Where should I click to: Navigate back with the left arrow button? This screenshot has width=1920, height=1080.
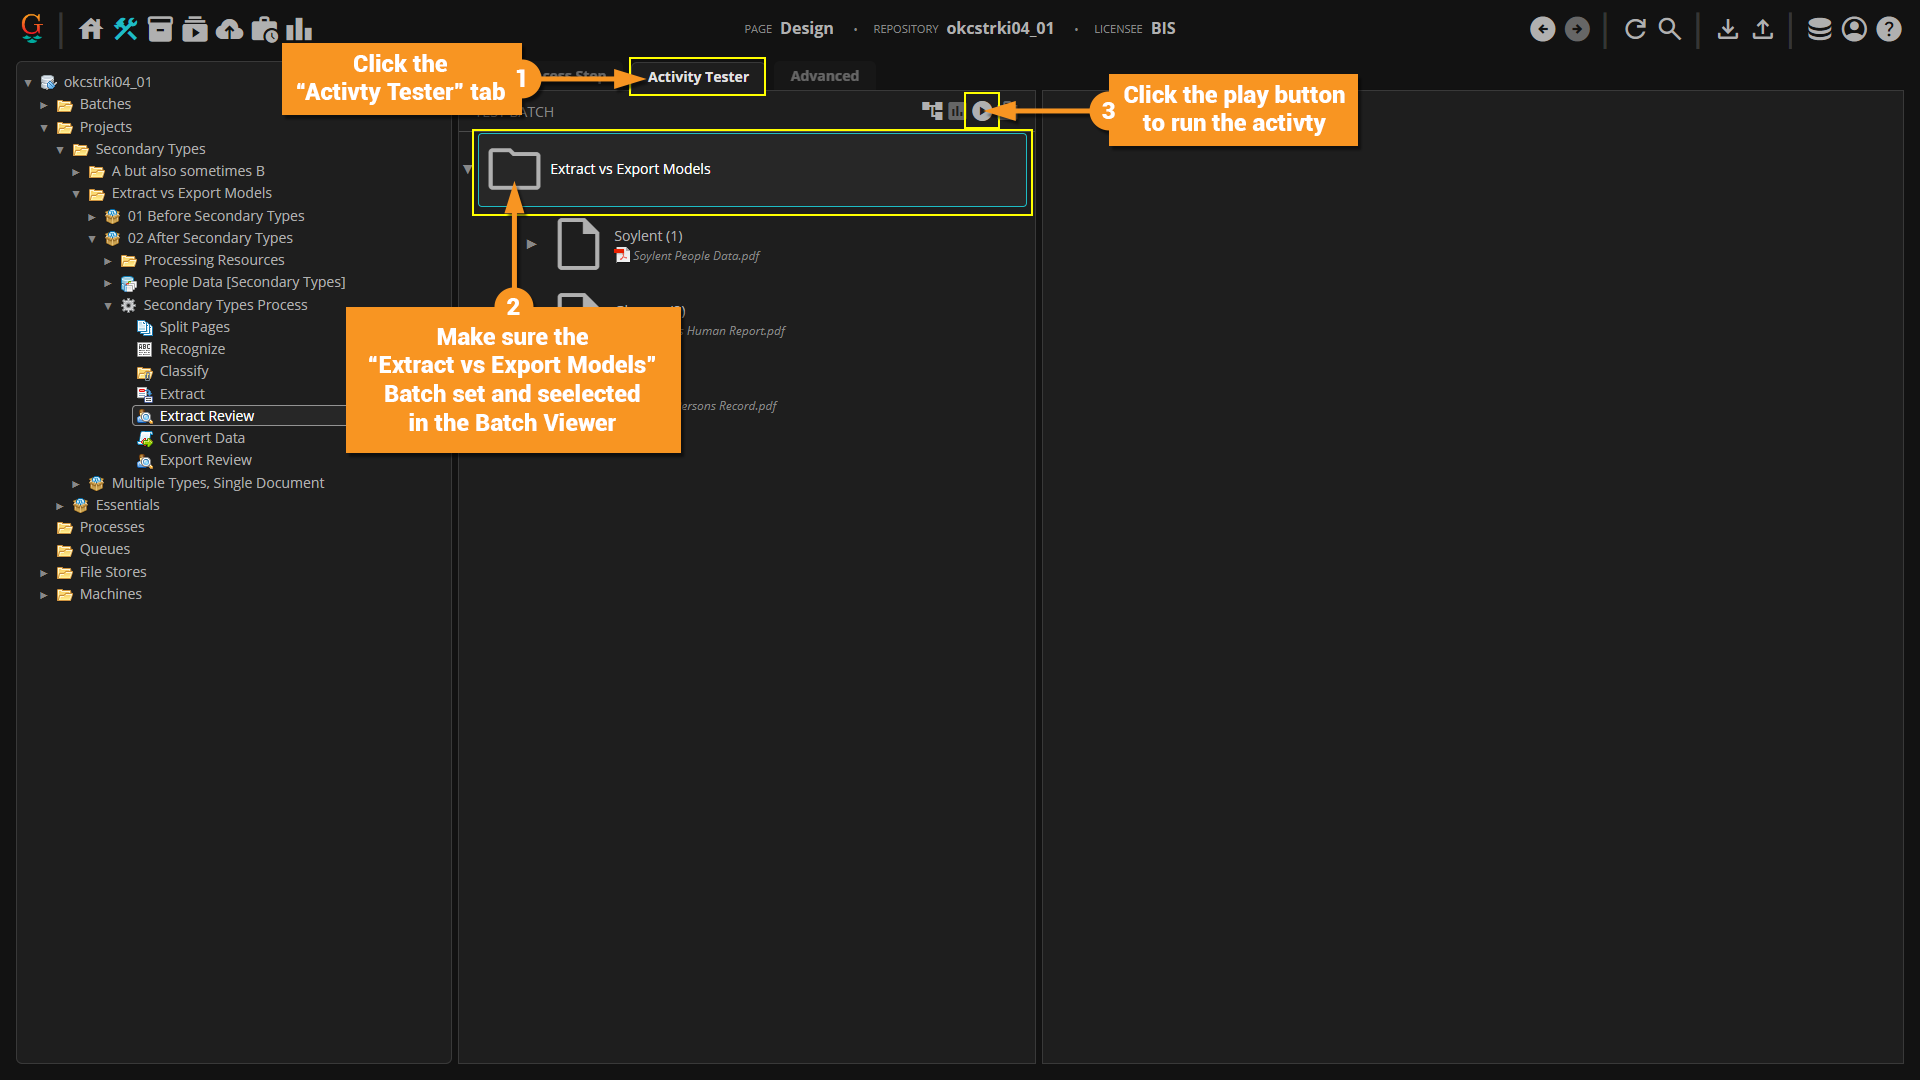tap(1542, 29)
